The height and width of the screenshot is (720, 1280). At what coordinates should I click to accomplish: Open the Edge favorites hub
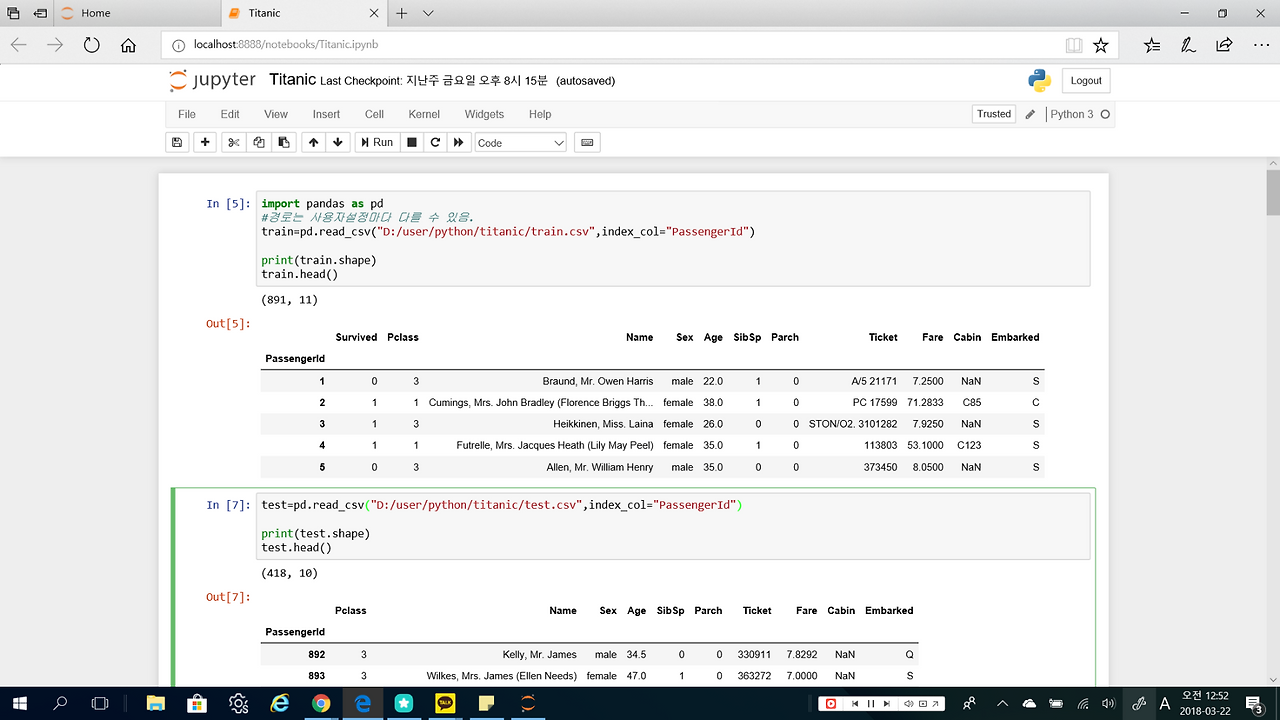pos(1152,45)
